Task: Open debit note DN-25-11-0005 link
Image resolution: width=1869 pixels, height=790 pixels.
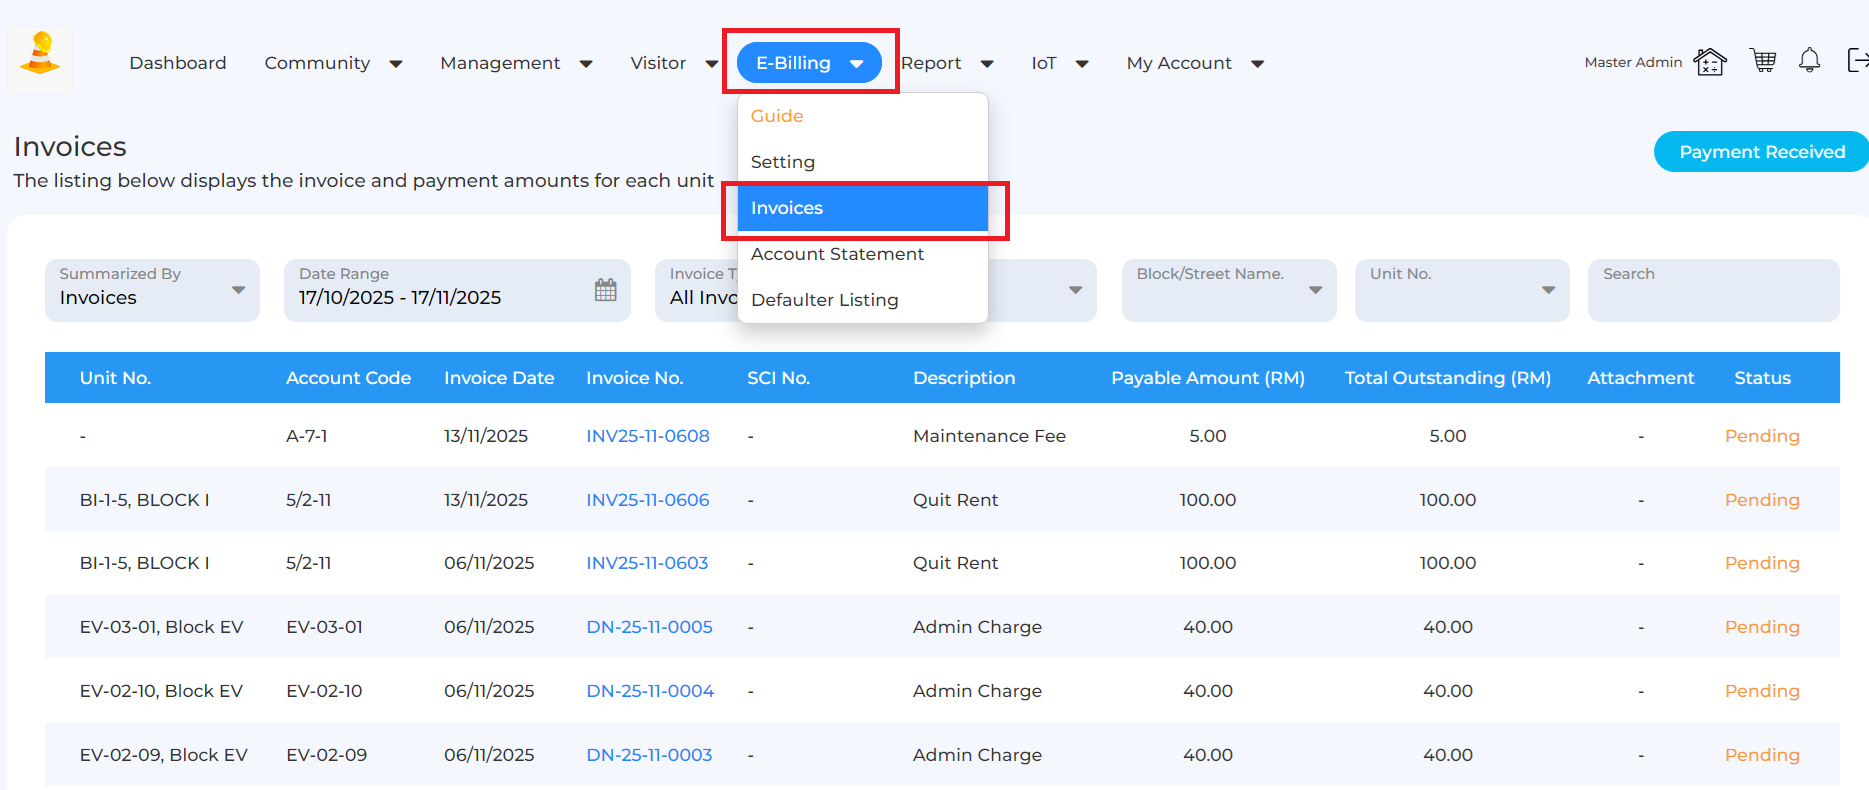Action: tap(649, 627)
